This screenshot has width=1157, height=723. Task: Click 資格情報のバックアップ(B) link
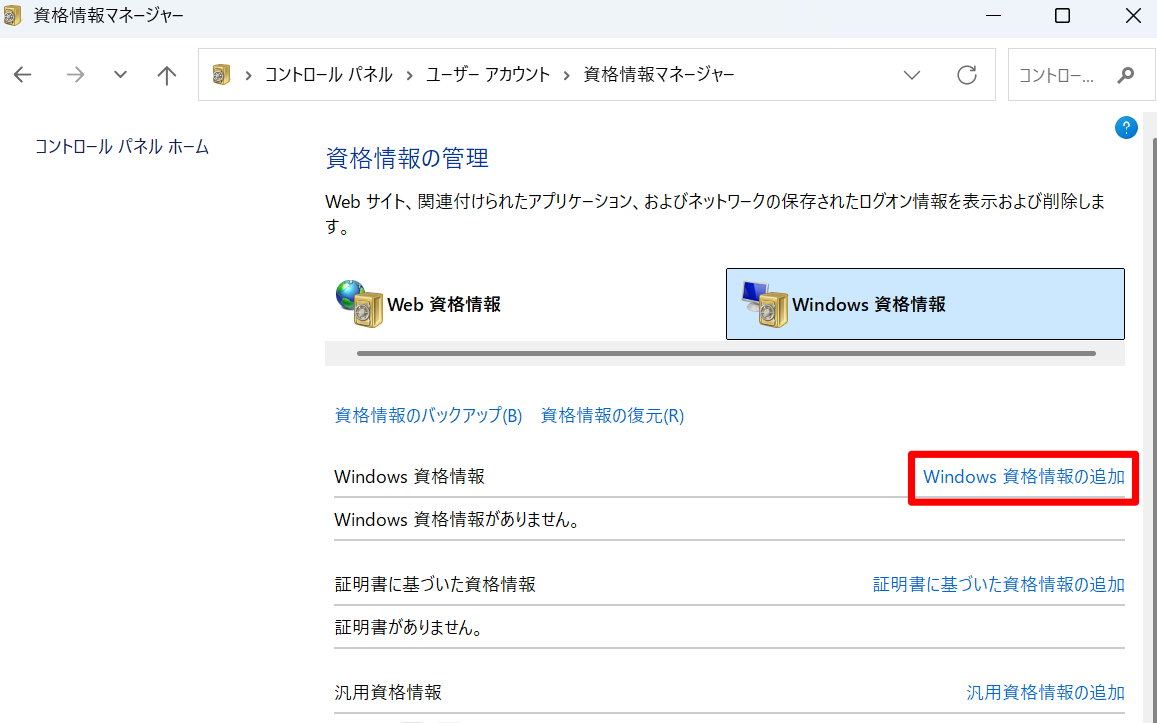click(x=428, y=416)
